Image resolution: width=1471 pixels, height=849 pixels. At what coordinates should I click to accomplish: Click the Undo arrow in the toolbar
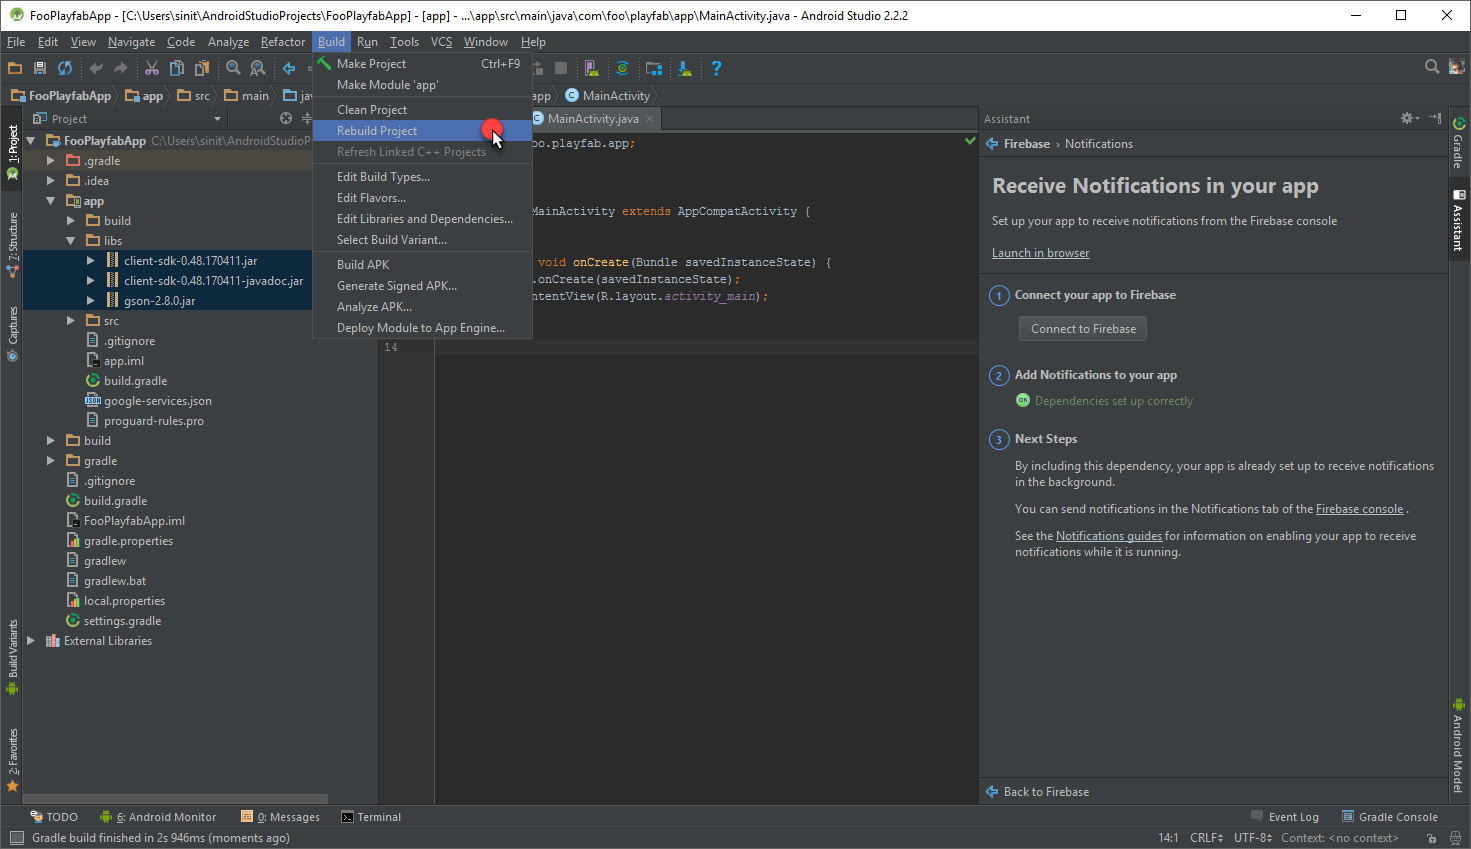96,68
